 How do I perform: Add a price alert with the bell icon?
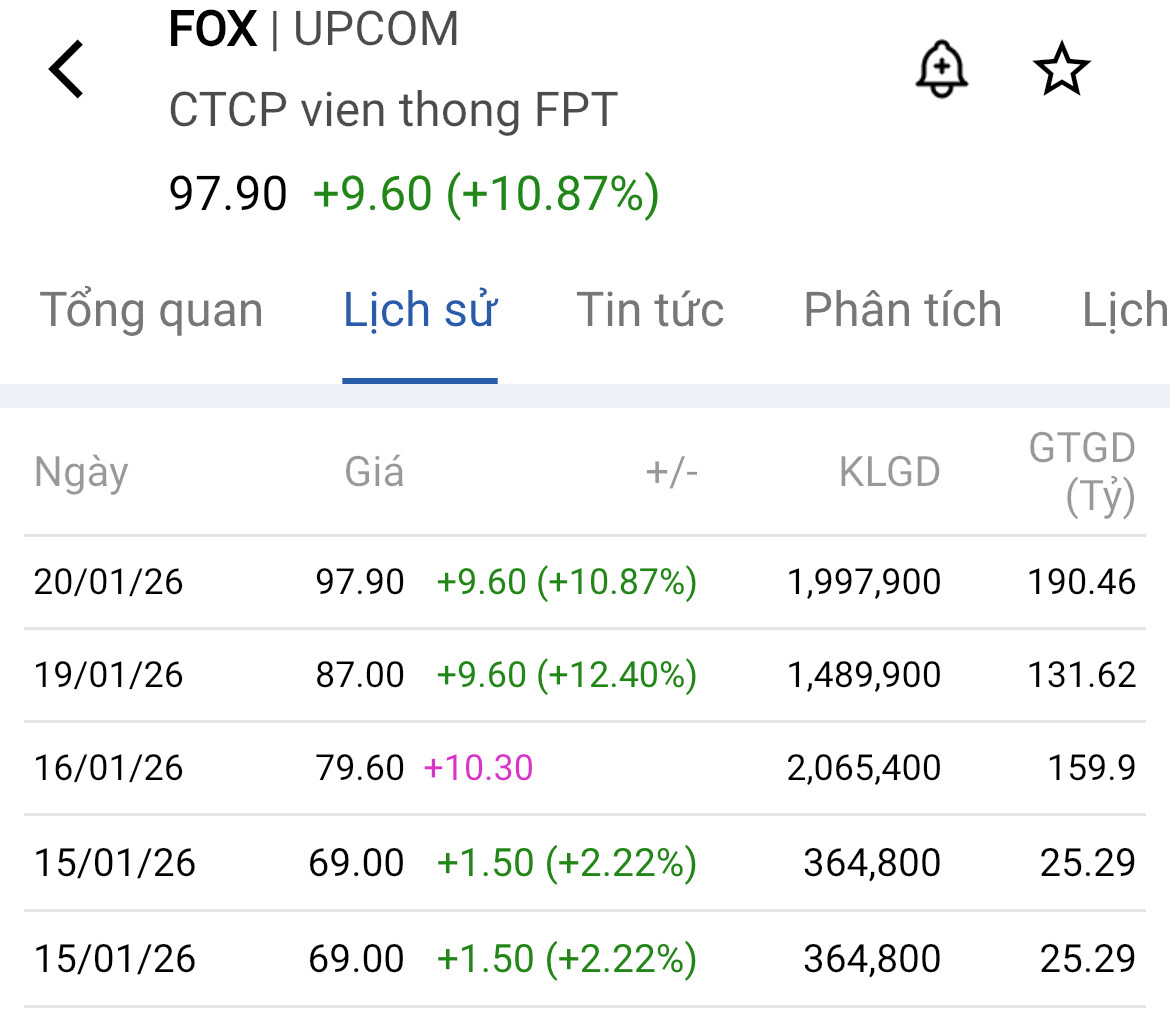(941, 70)
